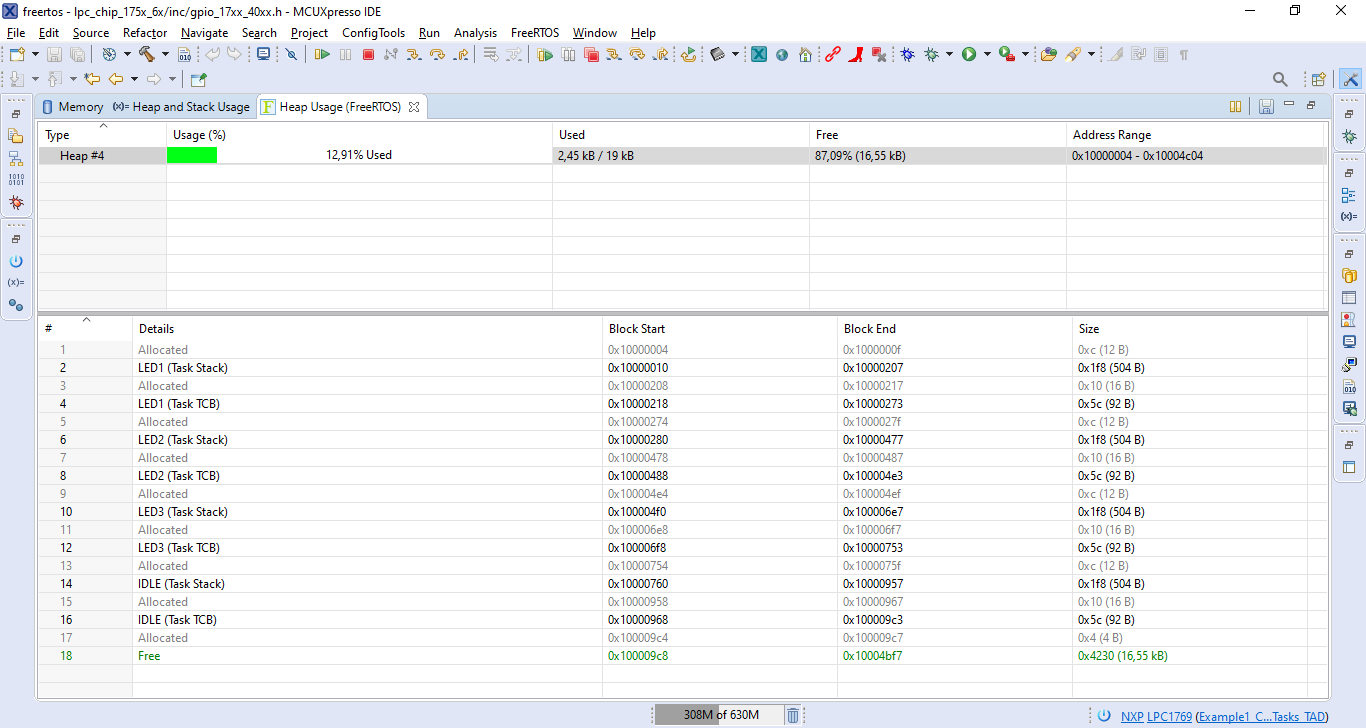Click the blue bug Debug icon
The image size is (1366, 728).
(907, 54)
